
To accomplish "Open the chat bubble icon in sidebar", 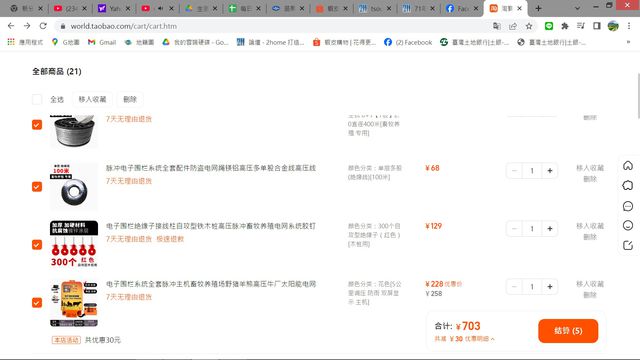I will 628,206.
